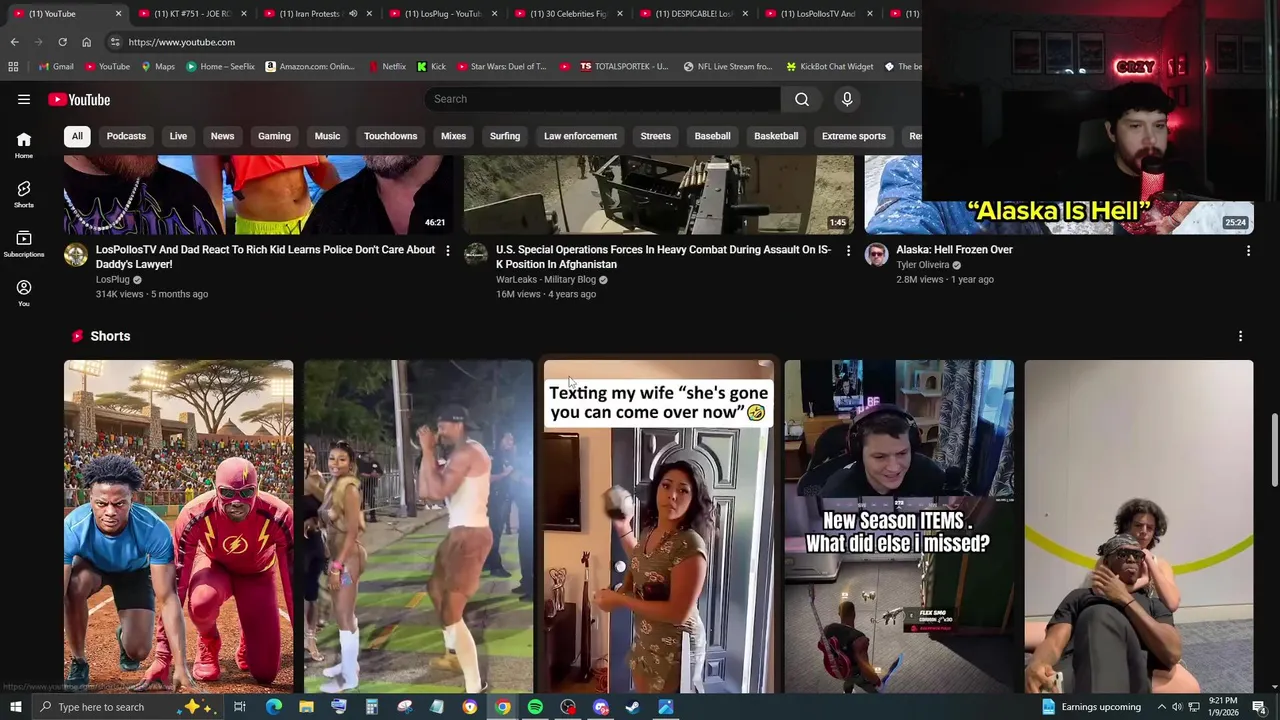Screen dimensions: 1280x720
Task: Open LosPlug channel avatar
Action: pos(76,254)
